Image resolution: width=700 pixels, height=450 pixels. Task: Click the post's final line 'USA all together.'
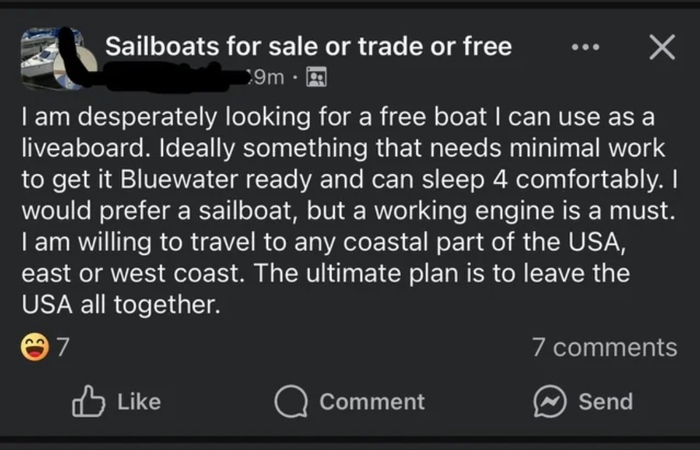pyautogui.click(x=118, y=304)
